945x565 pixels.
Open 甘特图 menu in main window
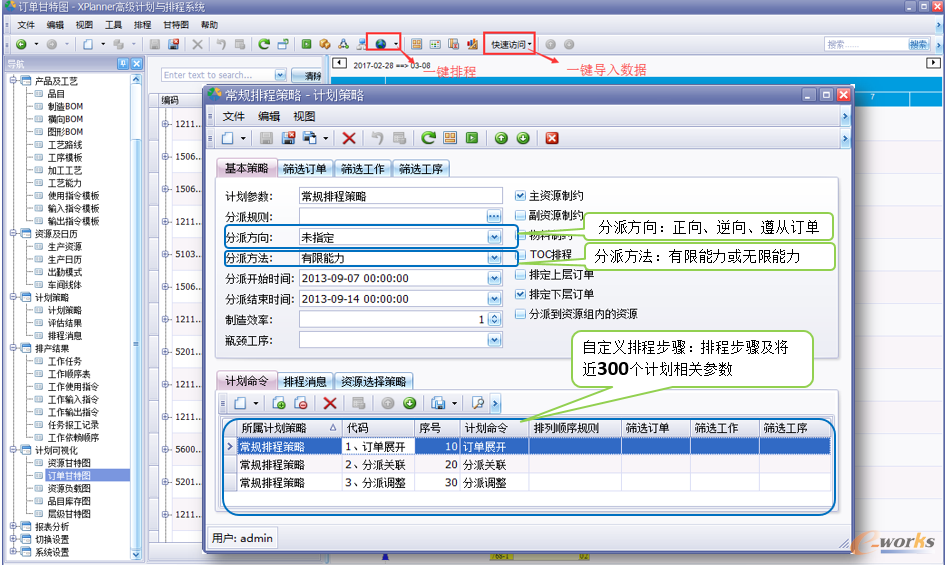click(175, 25)
